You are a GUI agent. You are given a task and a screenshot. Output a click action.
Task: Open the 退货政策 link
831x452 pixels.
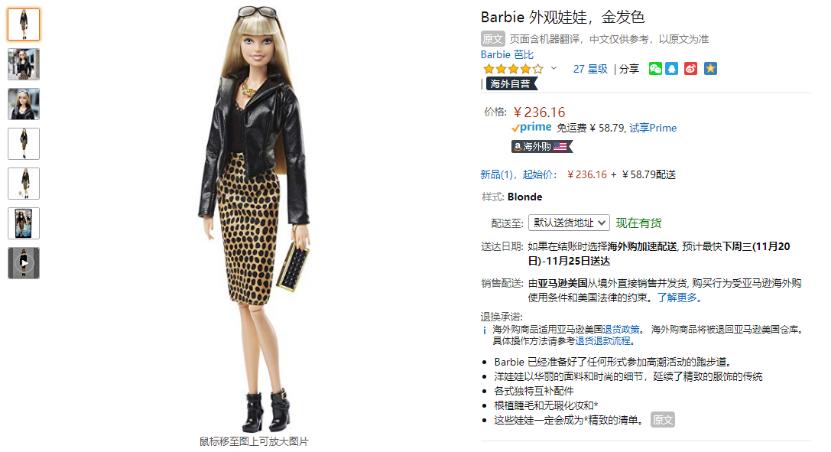(621, 329)
